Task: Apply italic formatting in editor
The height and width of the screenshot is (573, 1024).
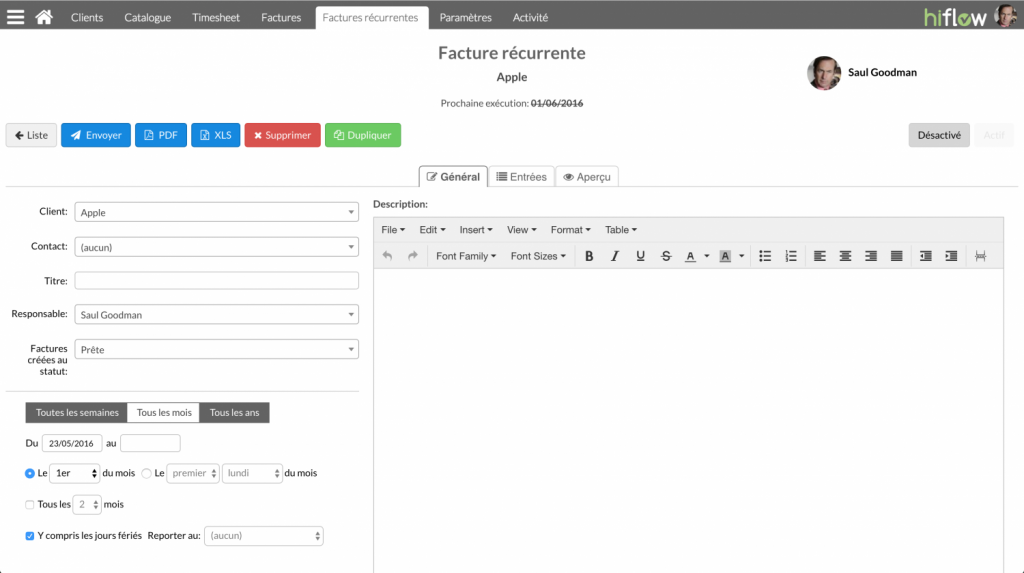Action: (x=615, y=256)
